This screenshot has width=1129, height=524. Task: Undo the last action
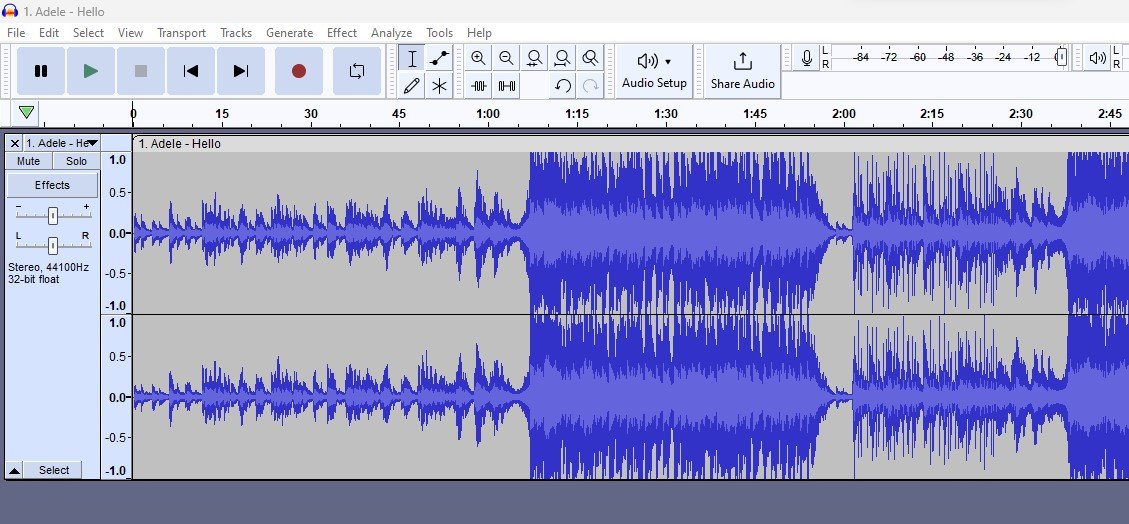pyautogui.click(x=562, y=86)
